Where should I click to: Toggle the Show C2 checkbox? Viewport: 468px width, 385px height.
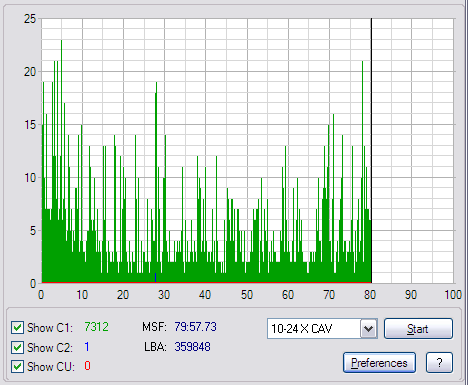tap(17, 347)
